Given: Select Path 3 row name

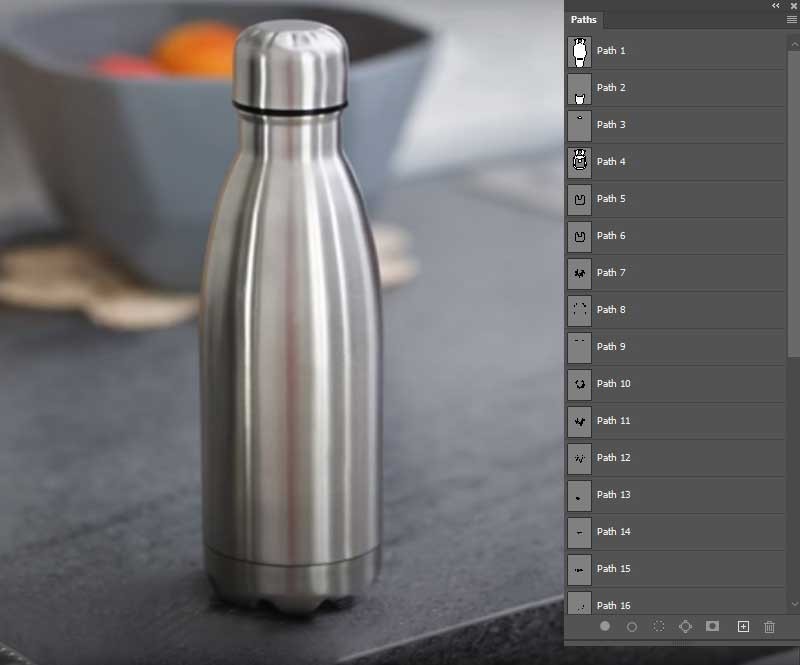Looking at the screenshot, I should click(x=611, y=125).
